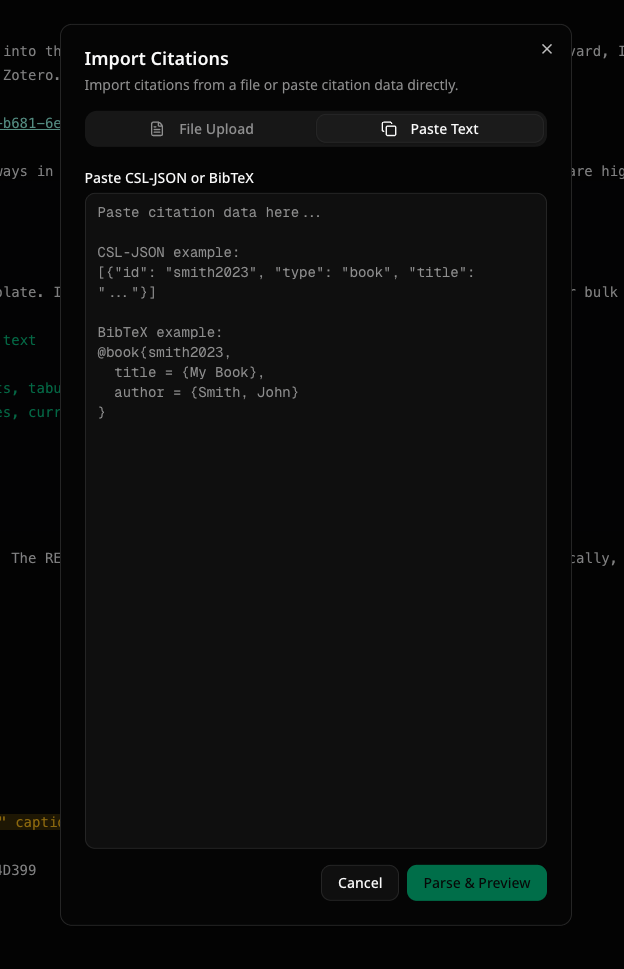Click the 'Import Citations' heading
Screen dimensions: 624x969
coord(156,59)
